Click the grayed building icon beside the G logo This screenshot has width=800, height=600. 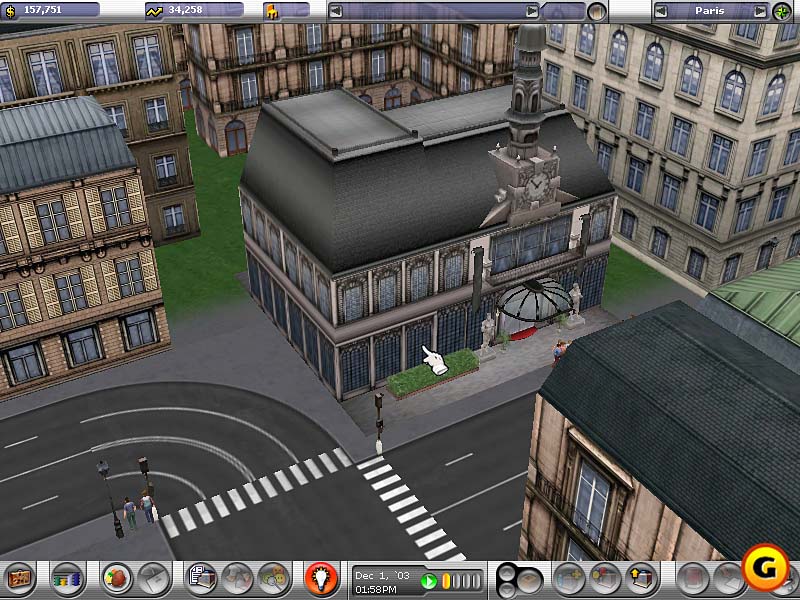tap(727, 579)
